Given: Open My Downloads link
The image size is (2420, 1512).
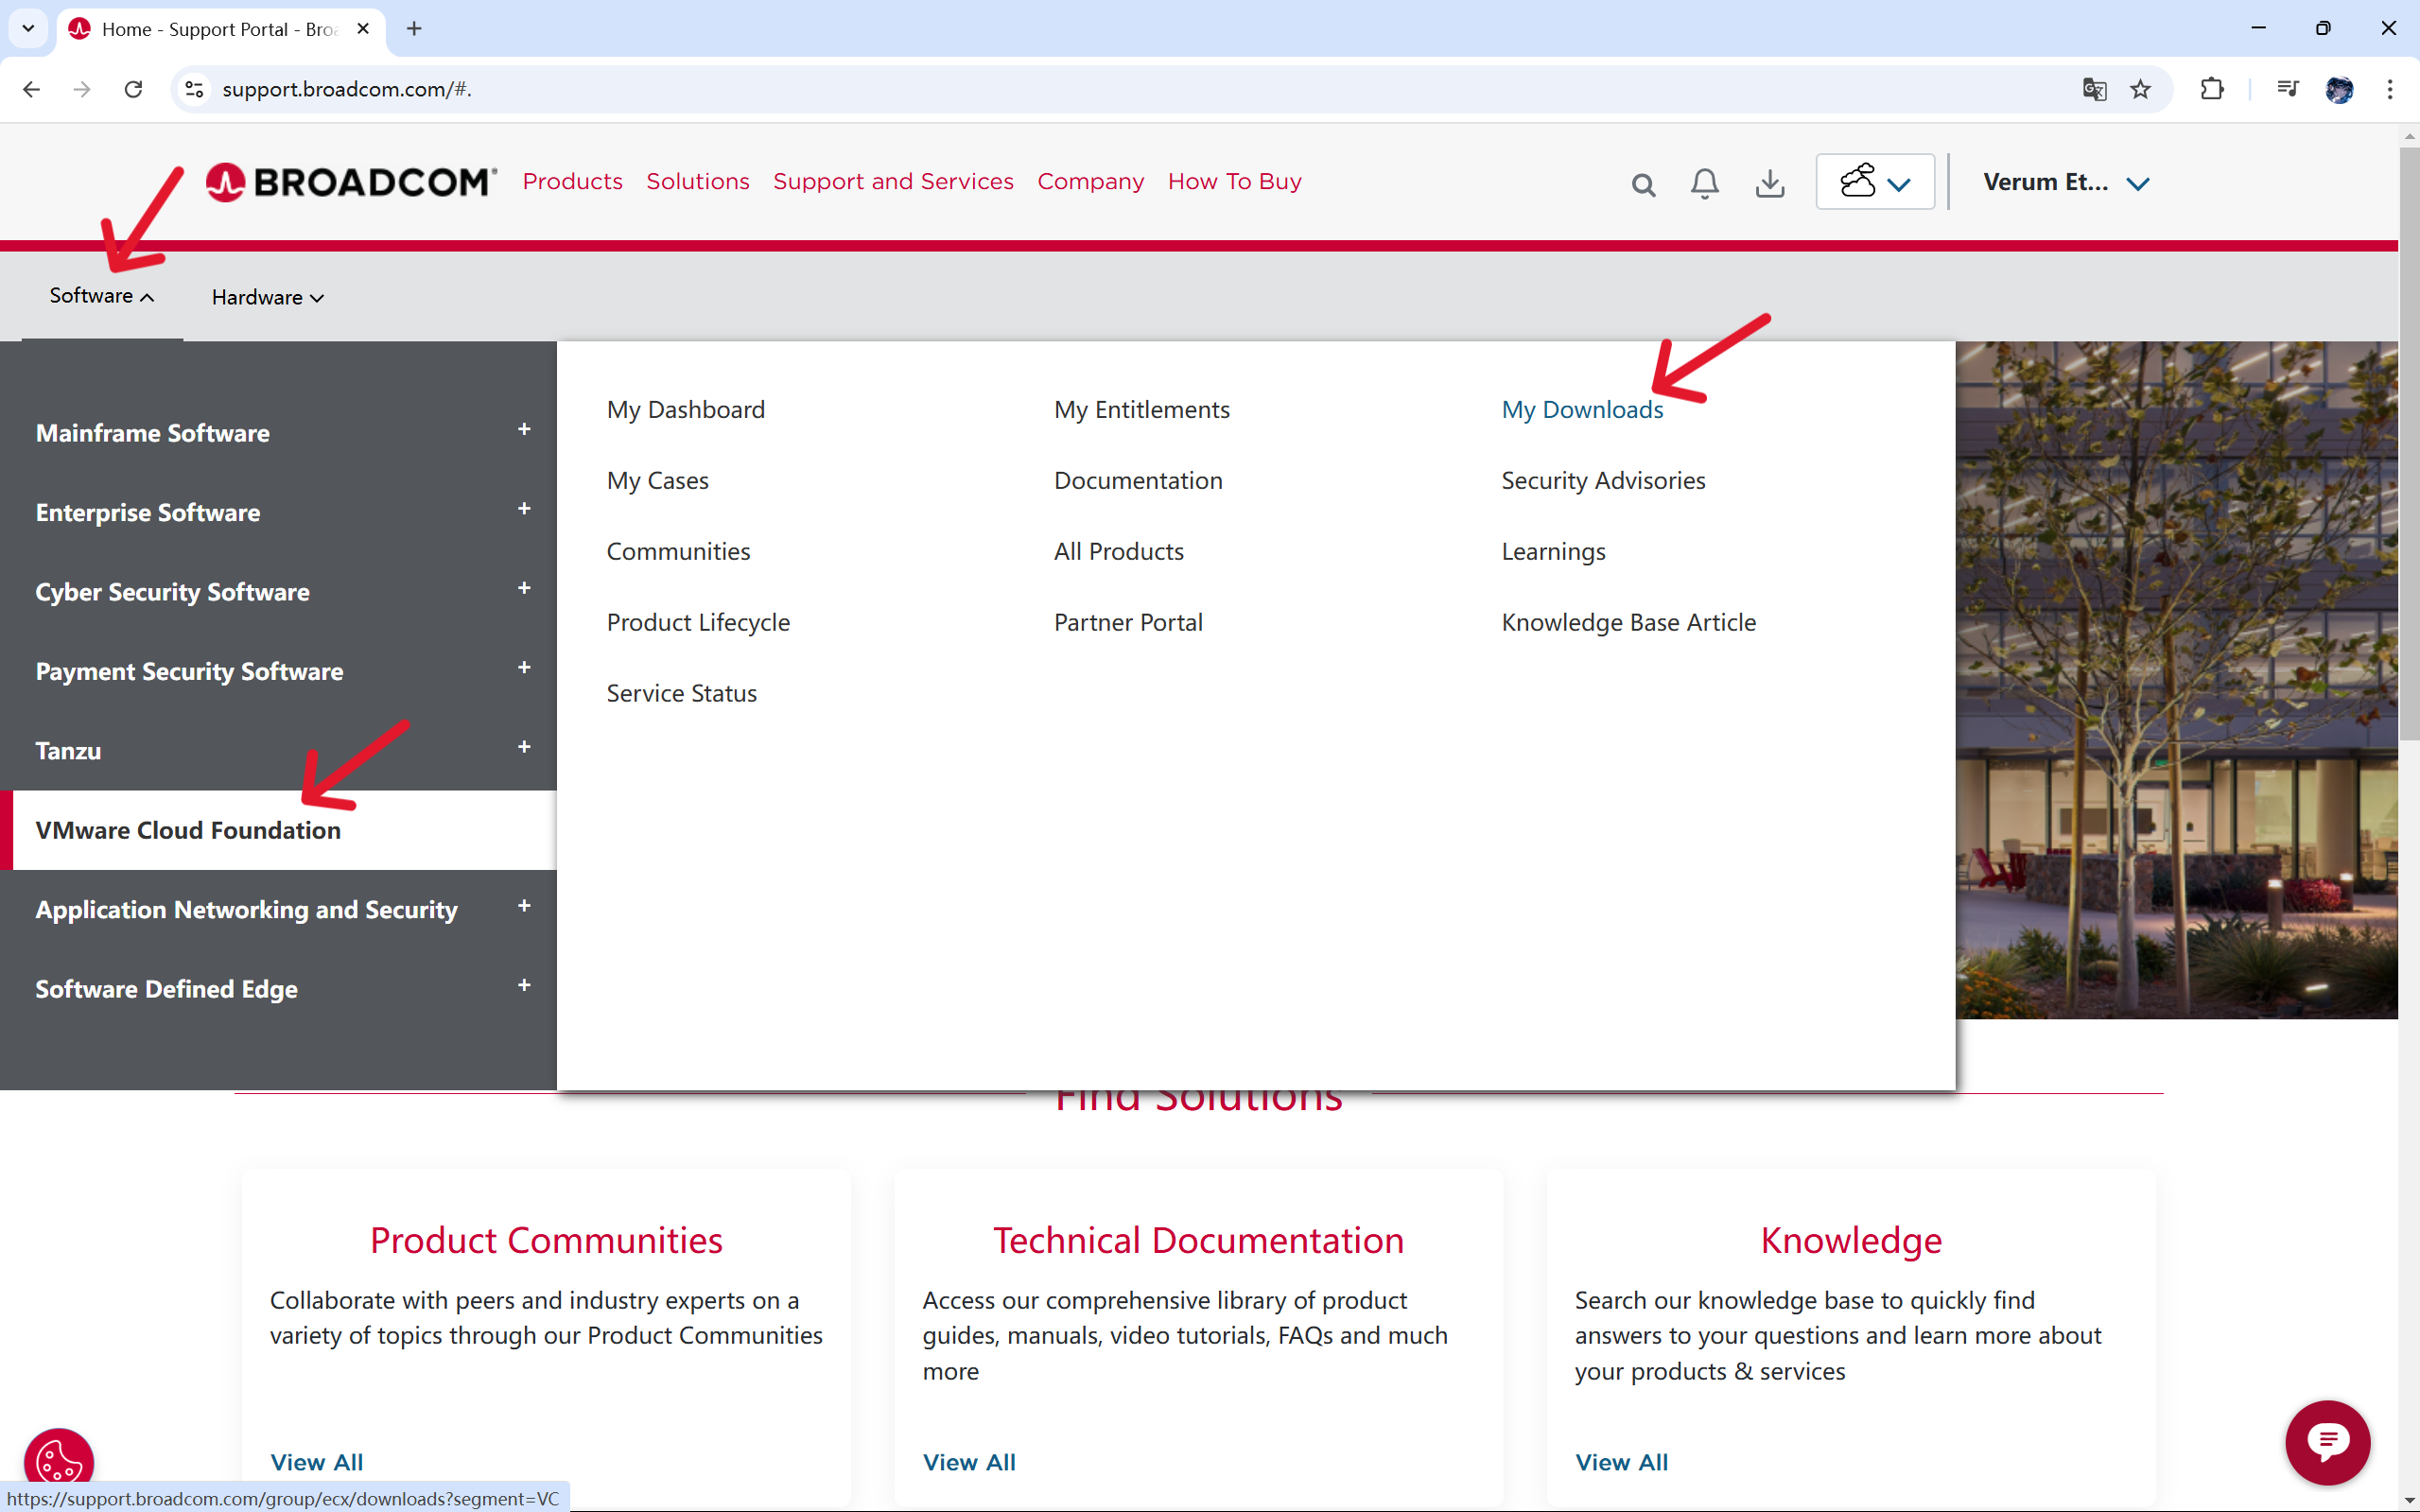Looking at the screenshot, I should click(x=1582, y=410).
